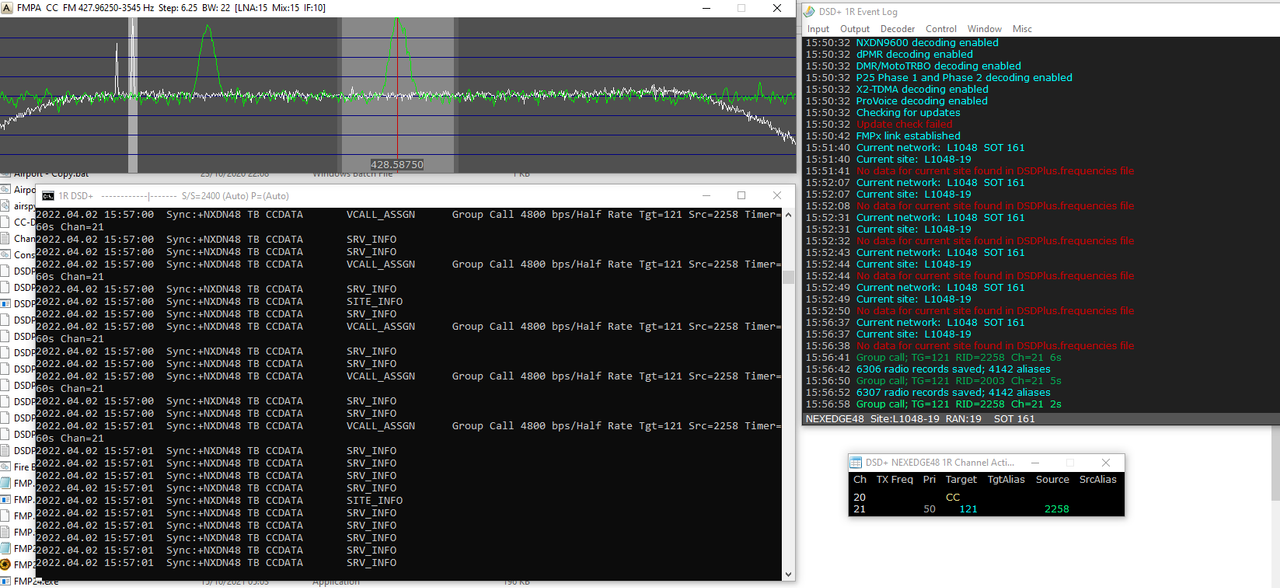Screen dimensions: 1280x588
Task: Click the 'TgtAlias' column header
Action: (1008, 480)
